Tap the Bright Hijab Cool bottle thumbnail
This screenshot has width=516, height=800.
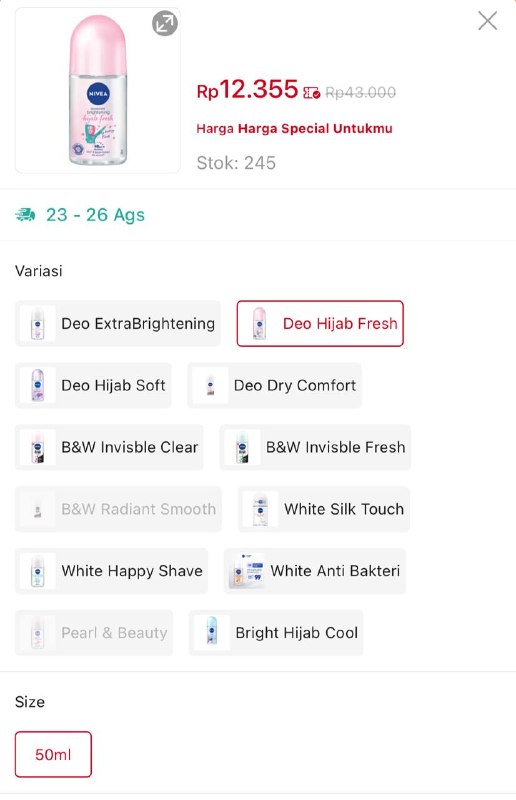coord(212,632)
